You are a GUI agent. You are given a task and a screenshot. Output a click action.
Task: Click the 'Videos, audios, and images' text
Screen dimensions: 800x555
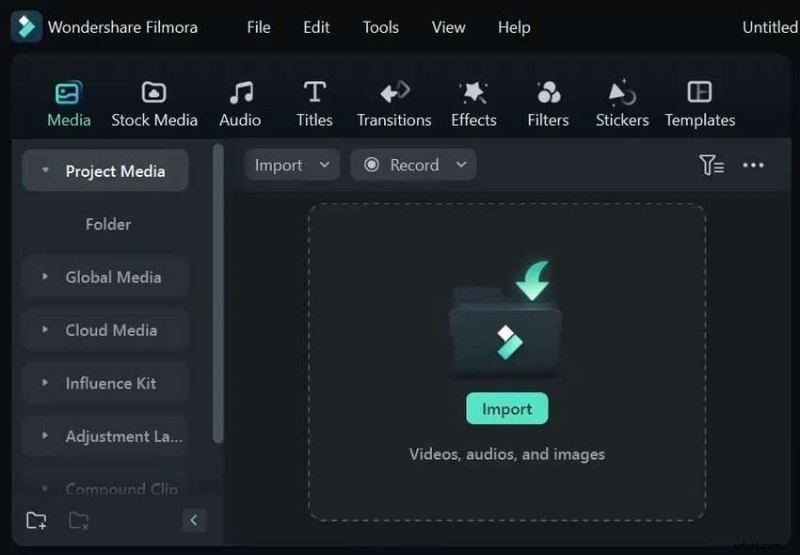coord(507,454)
